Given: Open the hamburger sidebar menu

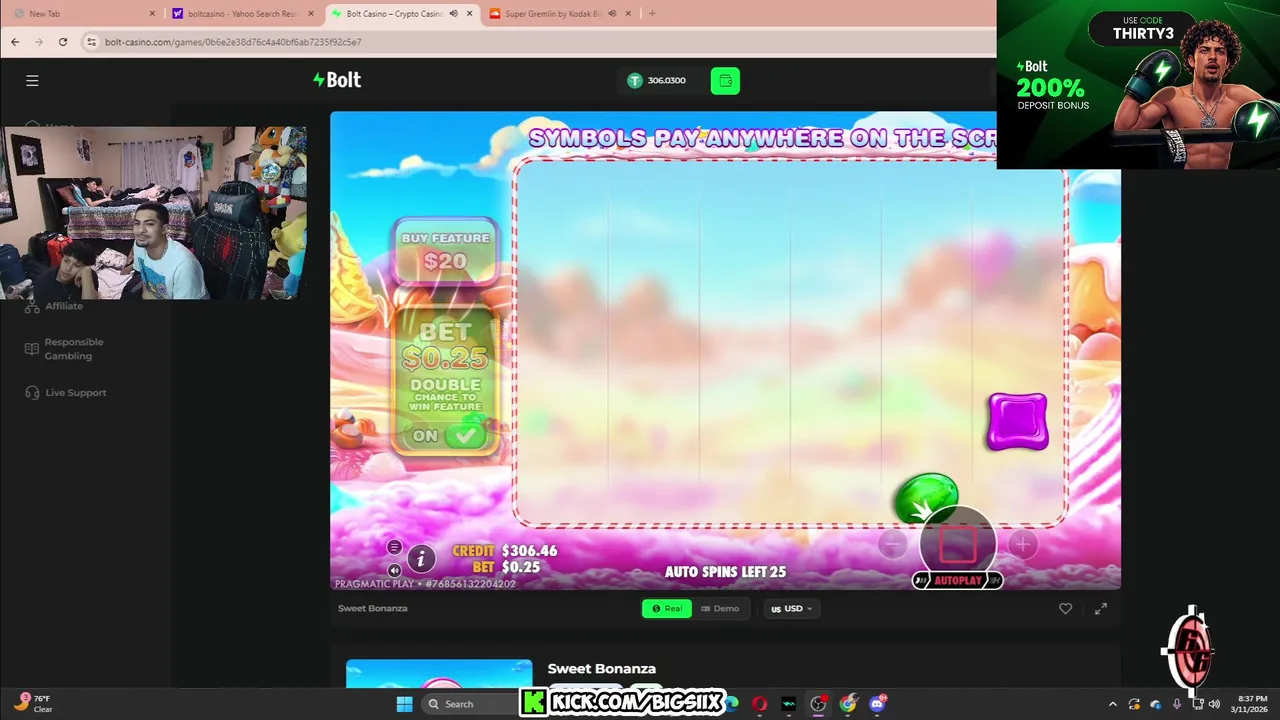Looking at the screenshot, I should (32, 81).
